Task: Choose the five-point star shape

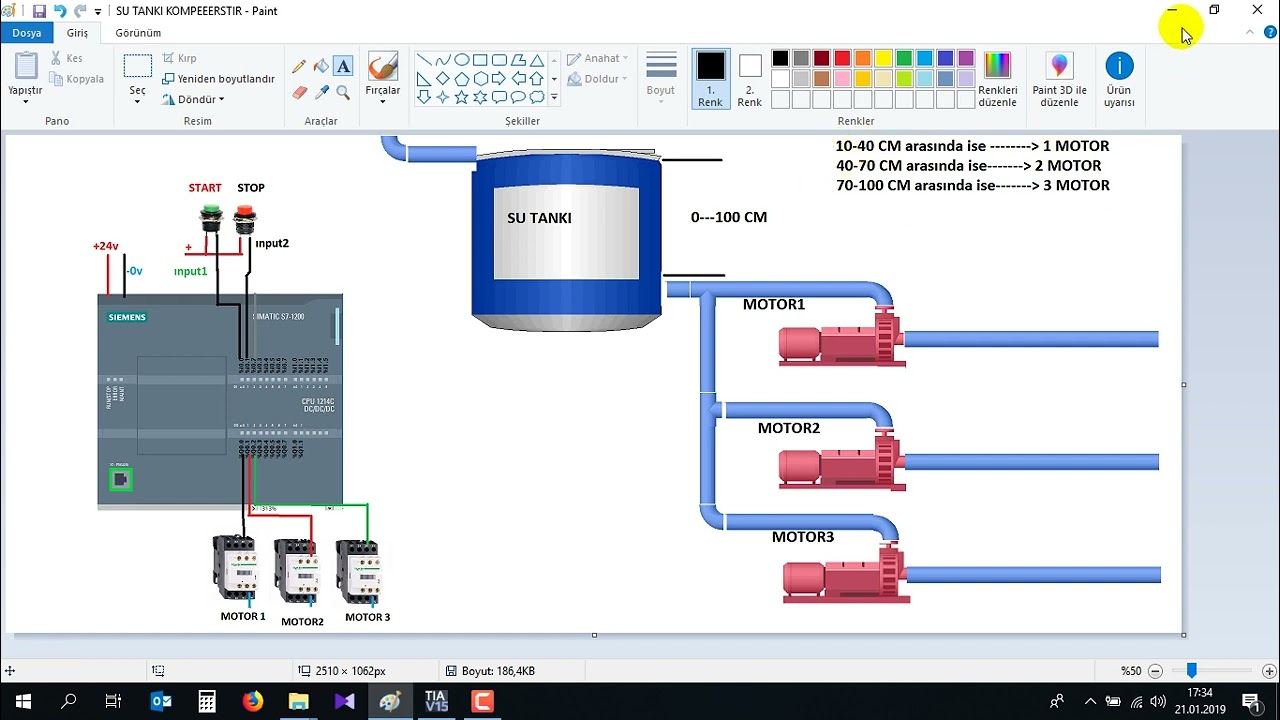Action: coord(461,97)
